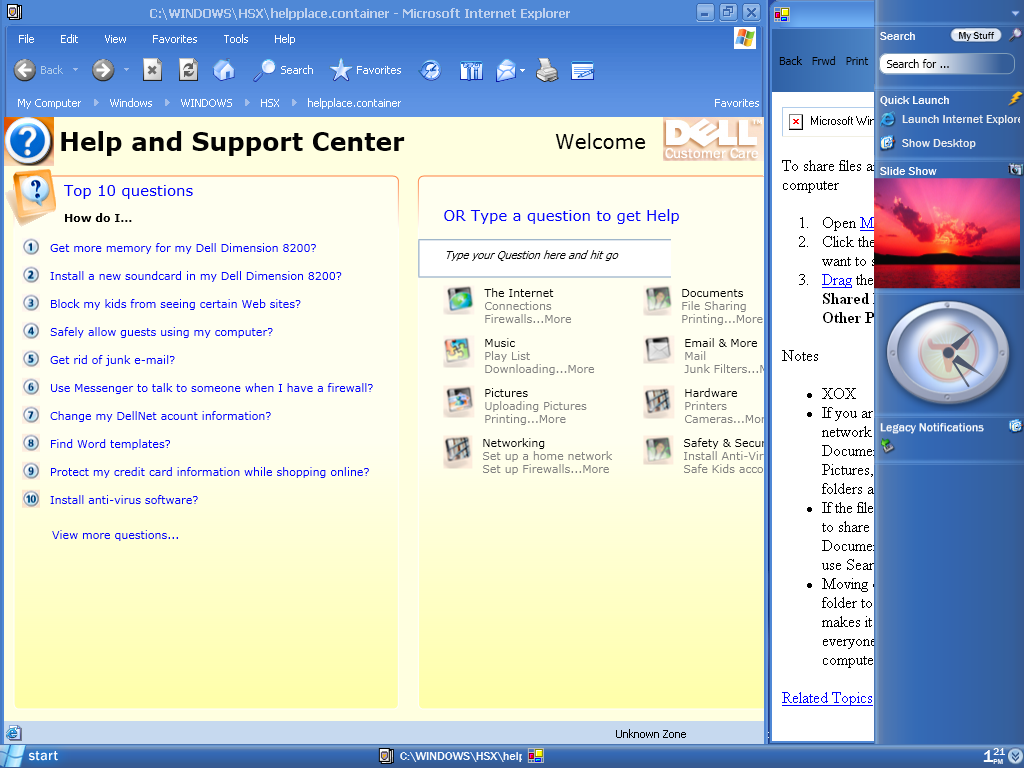The width and height of the screenshot is (1024, 768).
Task: Click the Help and Support question mark icon
Action: click(29, 141)
